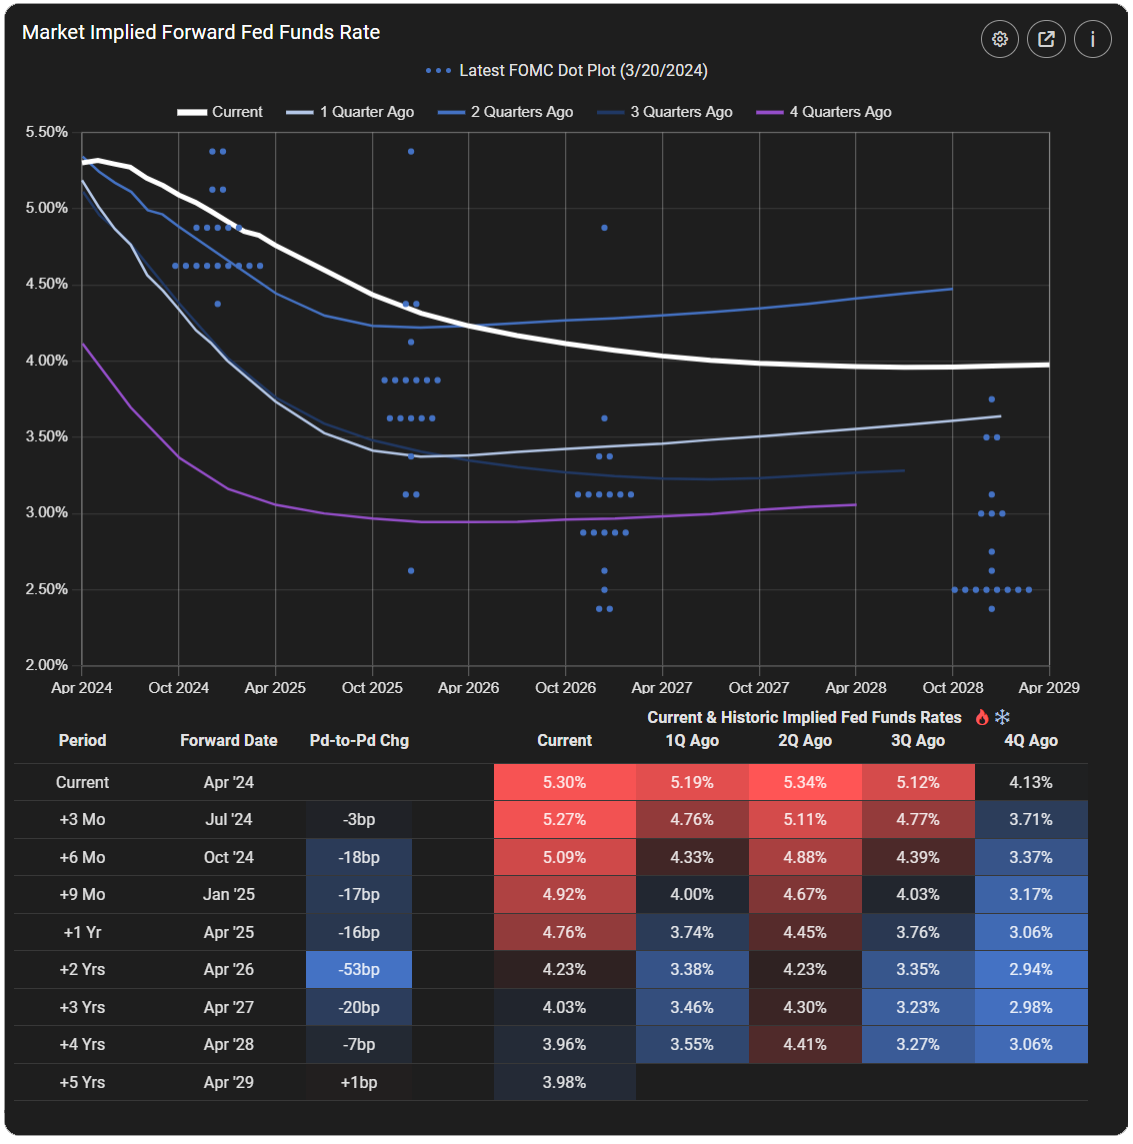Screen dimensions: 1133x1144
Task: Click the open-in-new-window icon
Action: point(1046,39)
